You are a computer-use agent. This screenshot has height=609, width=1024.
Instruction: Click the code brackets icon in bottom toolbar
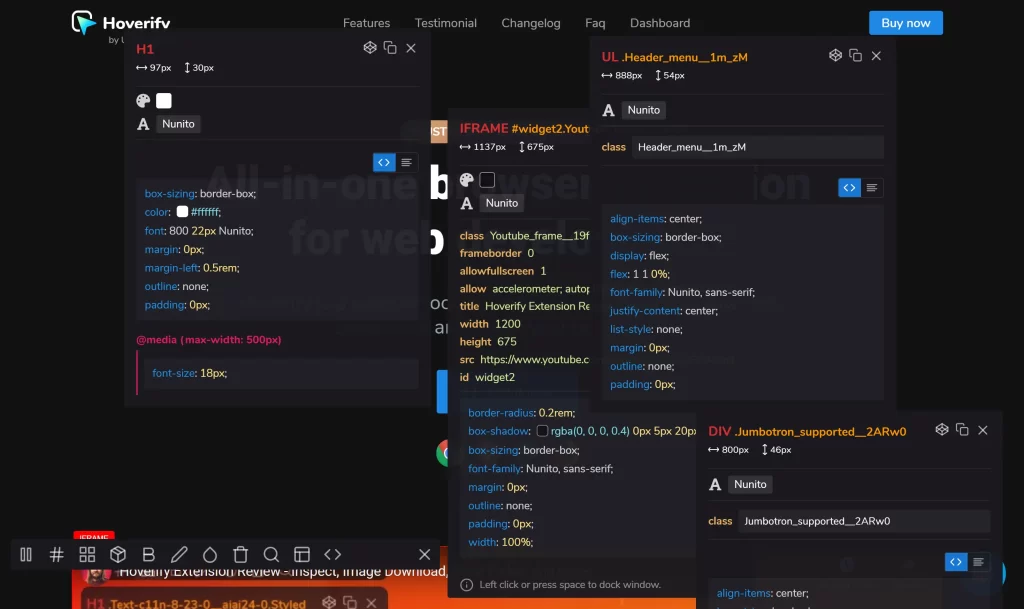coord(332,554)
